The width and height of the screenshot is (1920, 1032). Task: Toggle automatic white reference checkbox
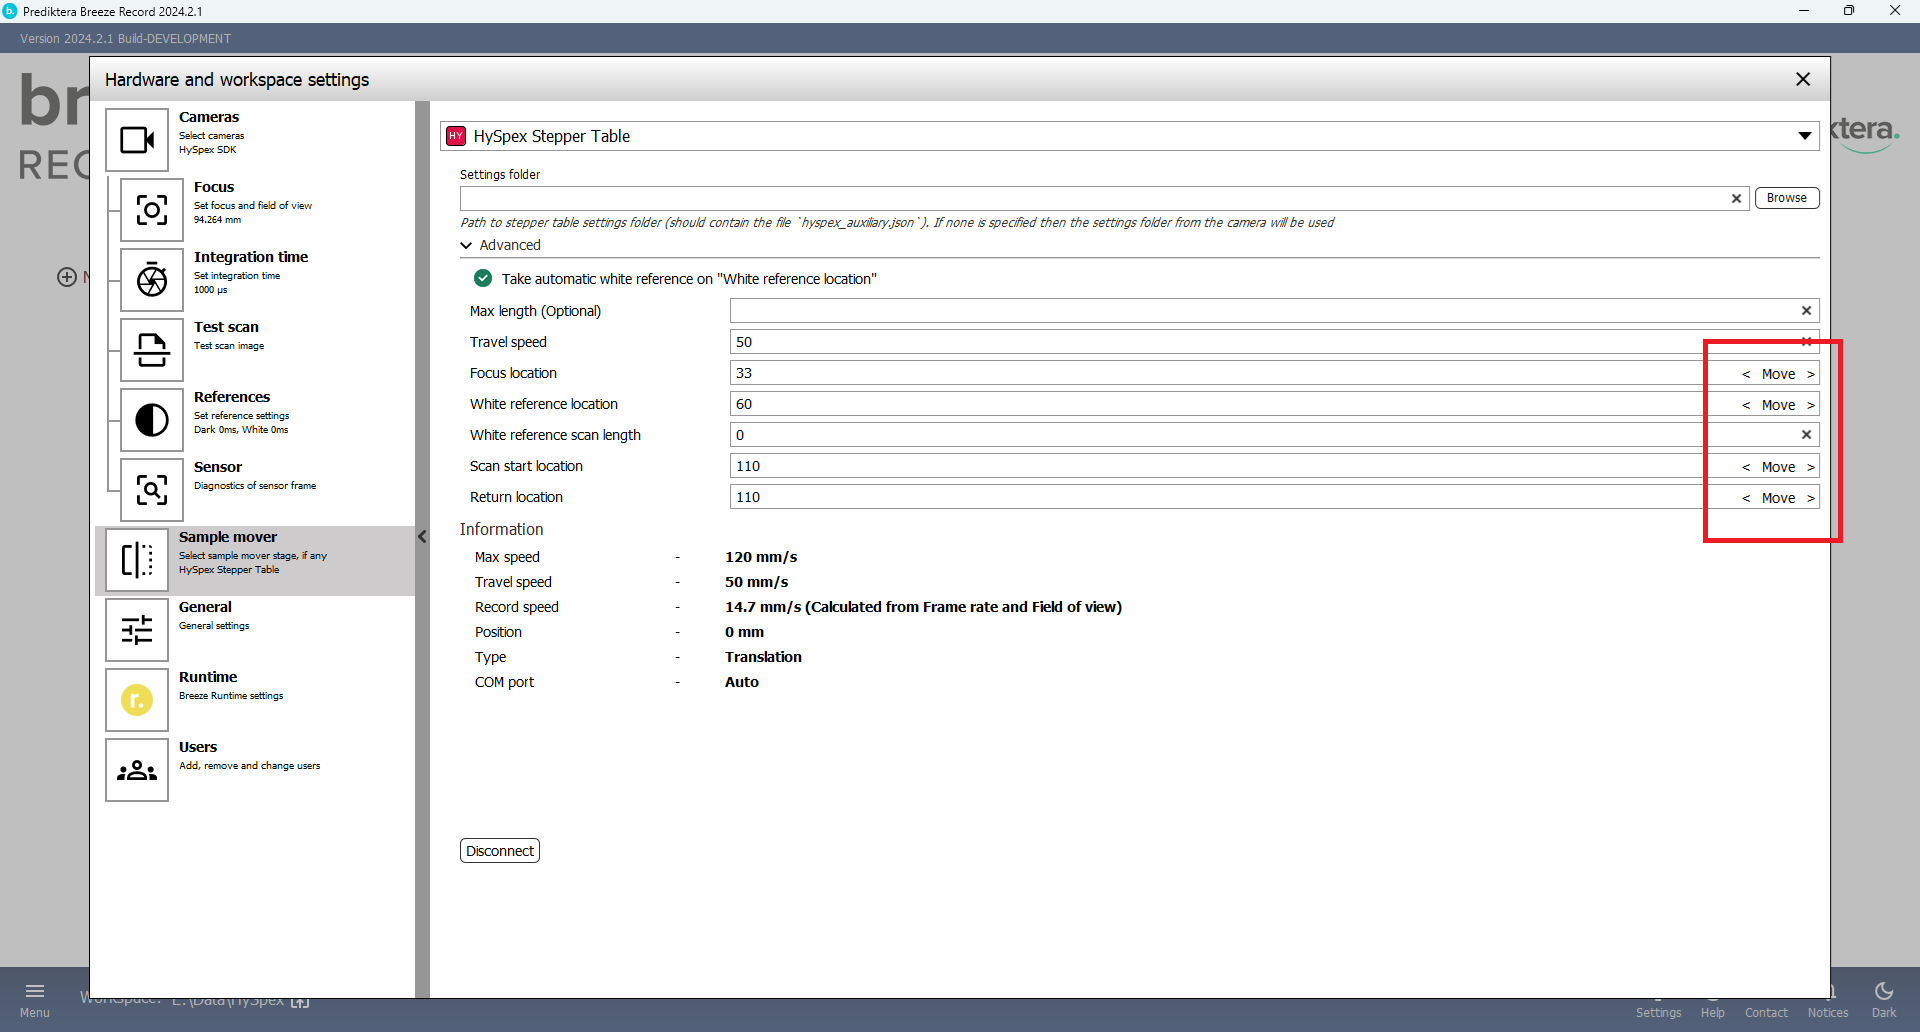(483, 279)
